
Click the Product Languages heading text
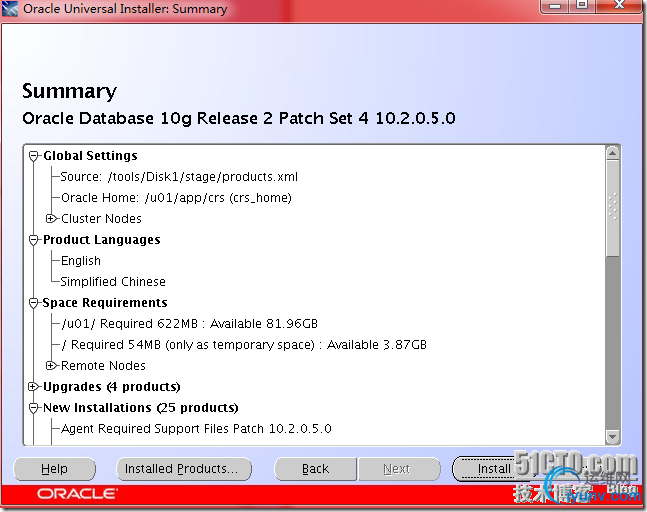tap(102, 240)
